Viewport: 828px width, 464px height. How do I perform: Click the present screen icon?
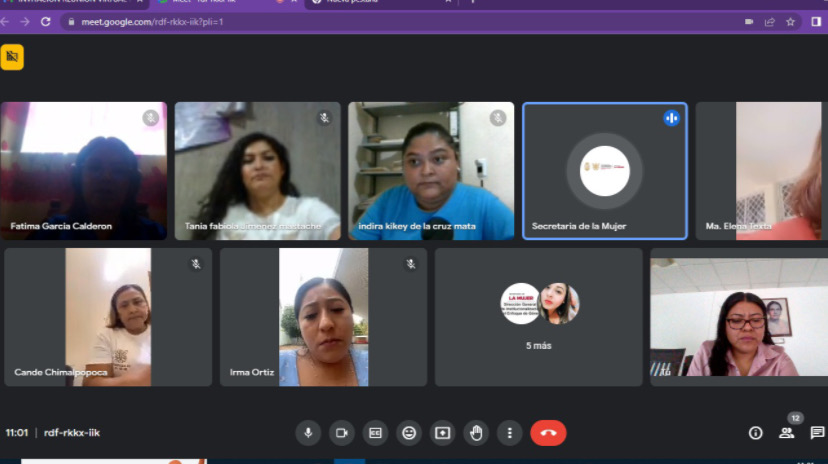click(x=443, y=433)
